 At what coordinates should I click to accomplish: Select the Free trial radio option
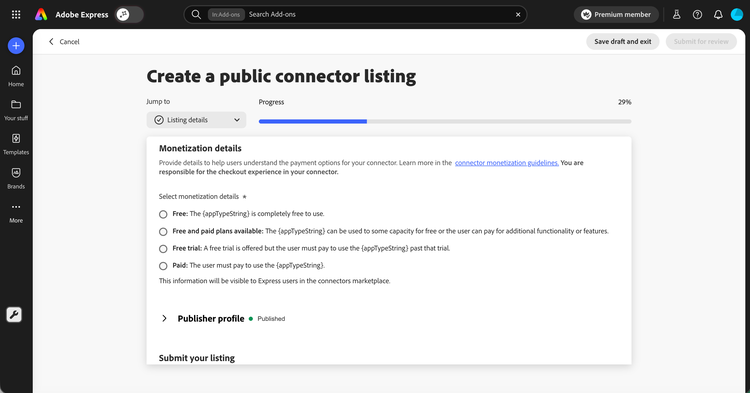(x=163, y=249)
